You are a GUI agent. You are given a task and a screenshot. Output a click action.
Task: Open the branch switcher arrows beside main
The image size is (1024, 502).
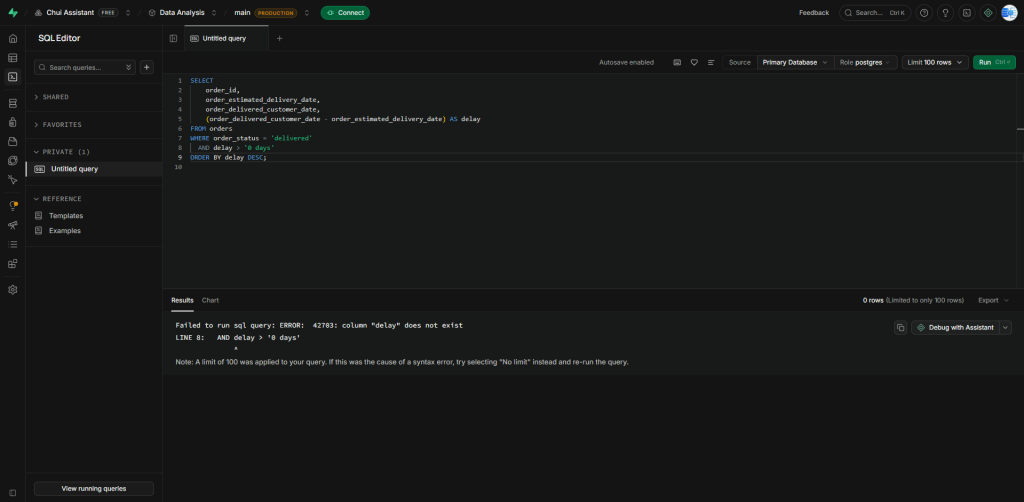(307, 12)
